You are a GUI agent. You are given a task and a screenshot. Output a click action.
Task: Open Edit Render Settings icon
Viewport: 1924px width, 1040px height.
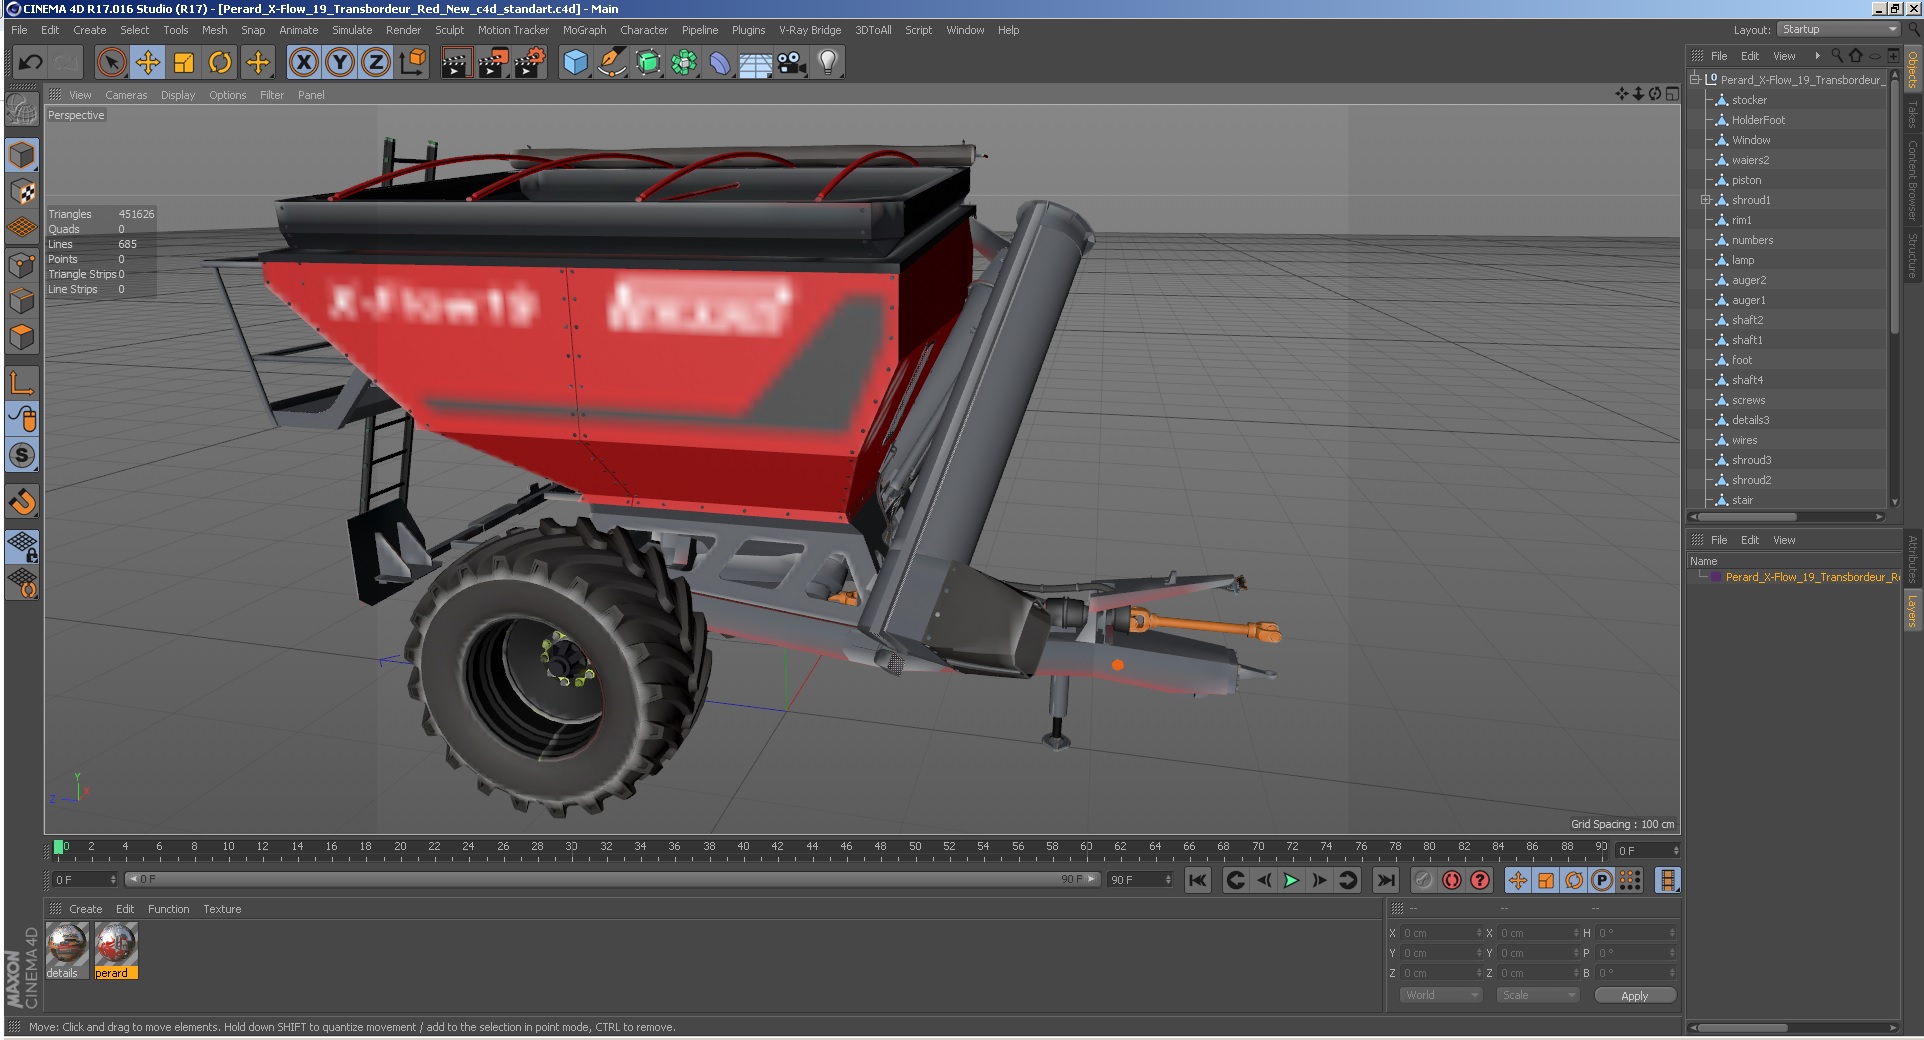coord(529,63)
